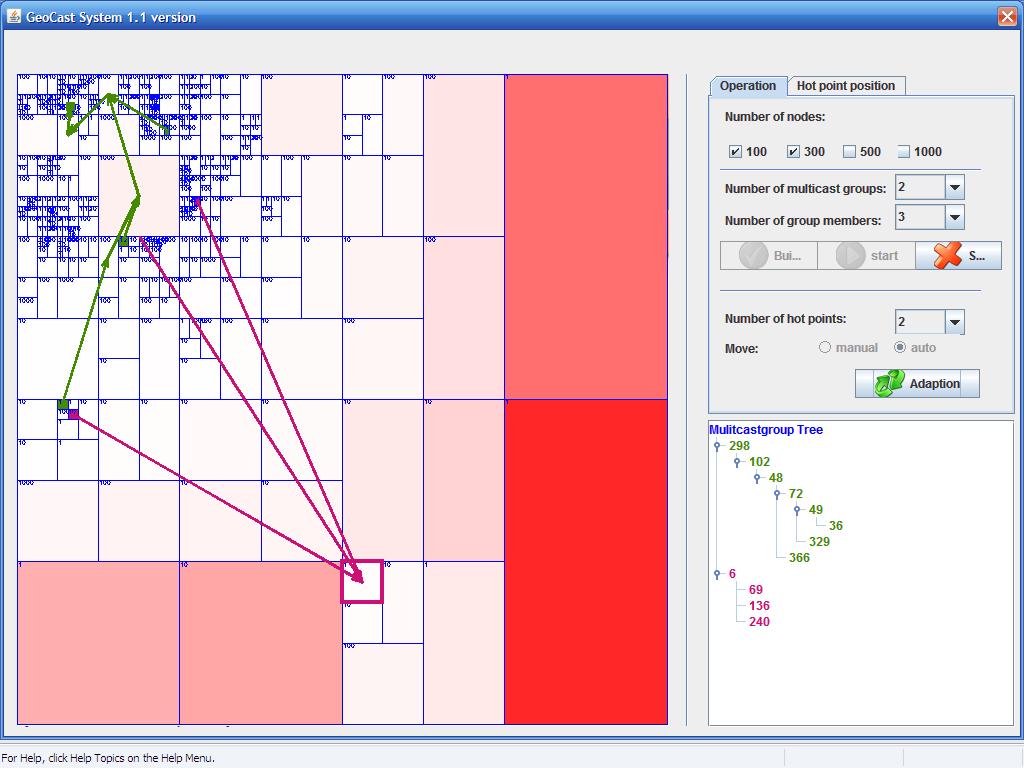Uncheck the 300 nodes checkbox
The width and height of the screenshot is (1024, 768).
coord(793,152)
